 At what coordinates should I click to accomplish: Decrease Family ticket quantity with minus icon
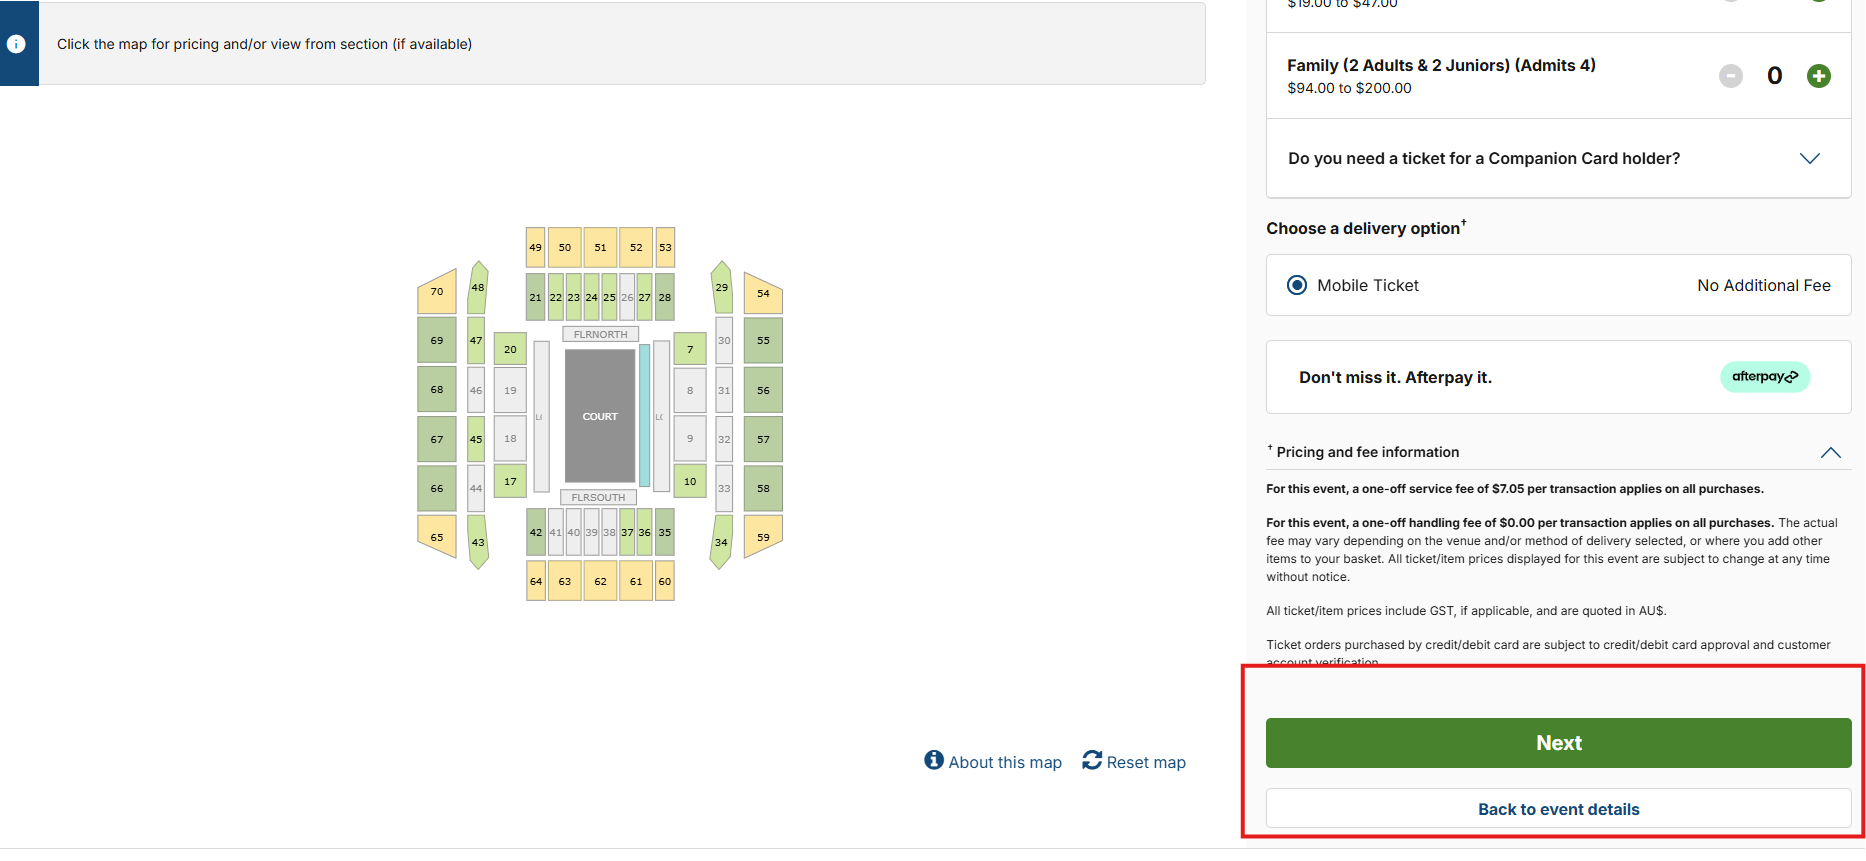point(1730,76)
